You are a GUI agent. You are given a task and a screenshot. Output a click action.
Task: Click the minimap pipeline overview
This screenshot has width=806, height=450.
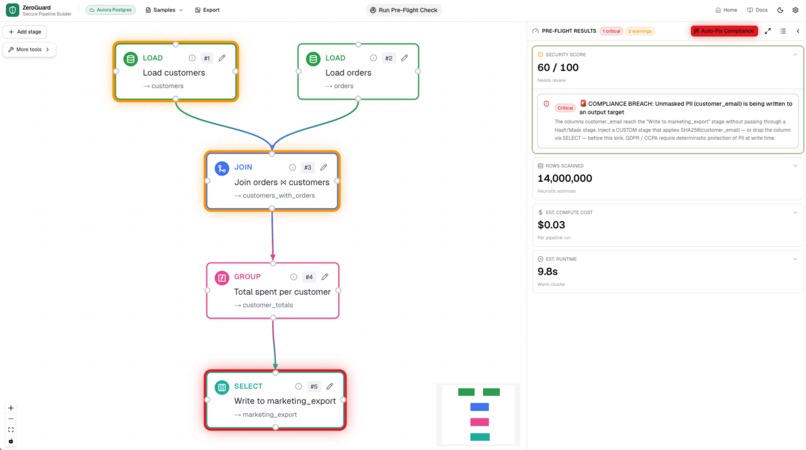pyautogui.click(x=479, y=415)
